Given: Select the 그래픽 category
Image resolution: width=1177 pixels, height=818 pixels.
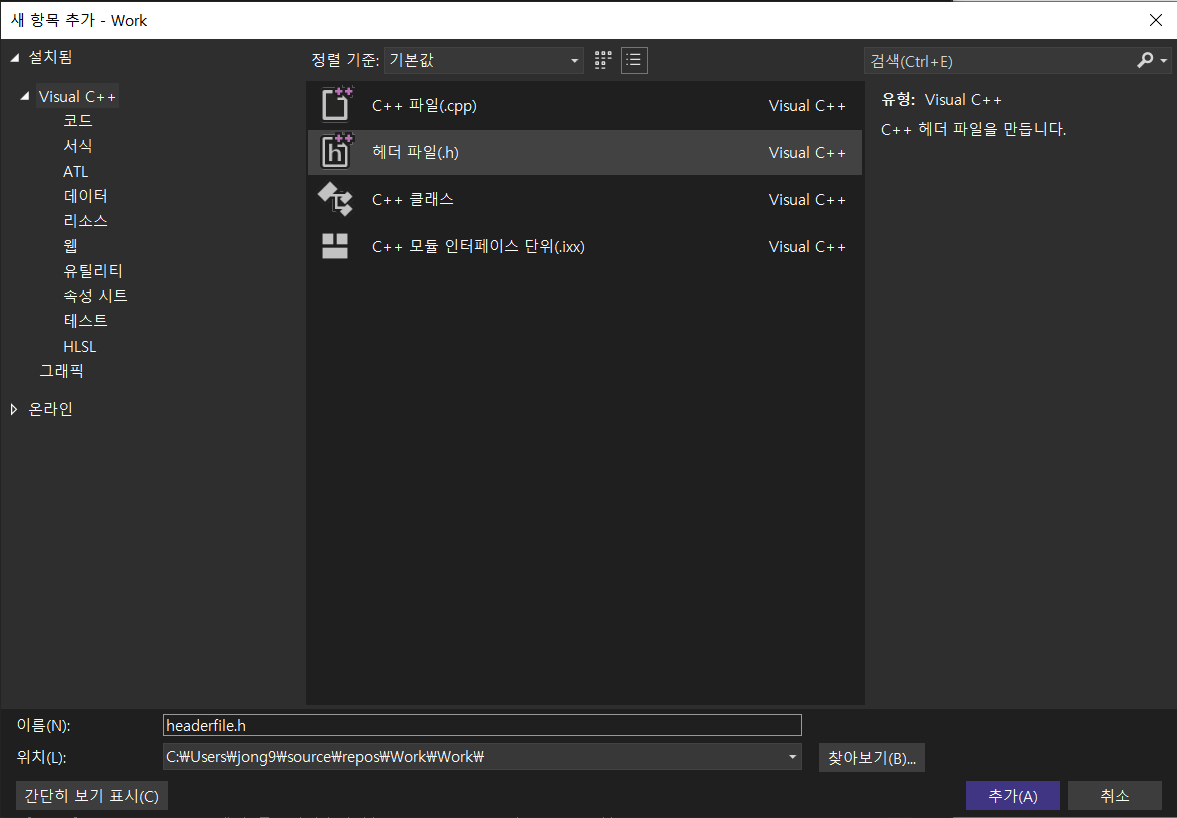Looking at the screenshot, I should click(62, 371).
